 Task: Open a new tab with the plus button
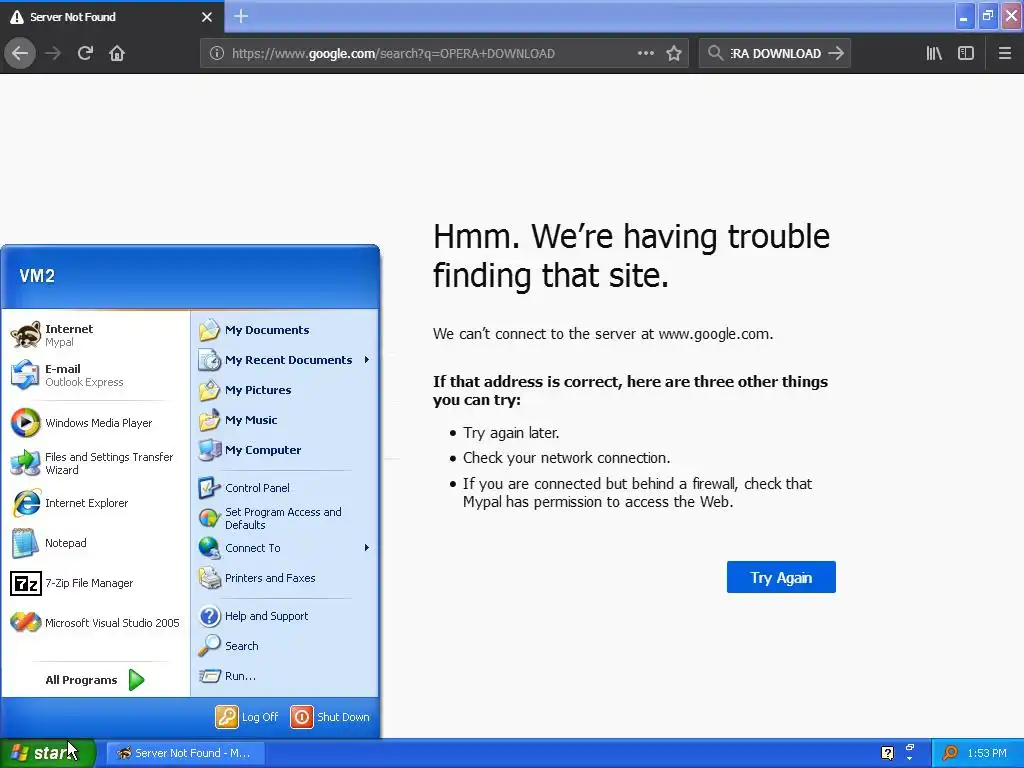[x=241, y=16]
